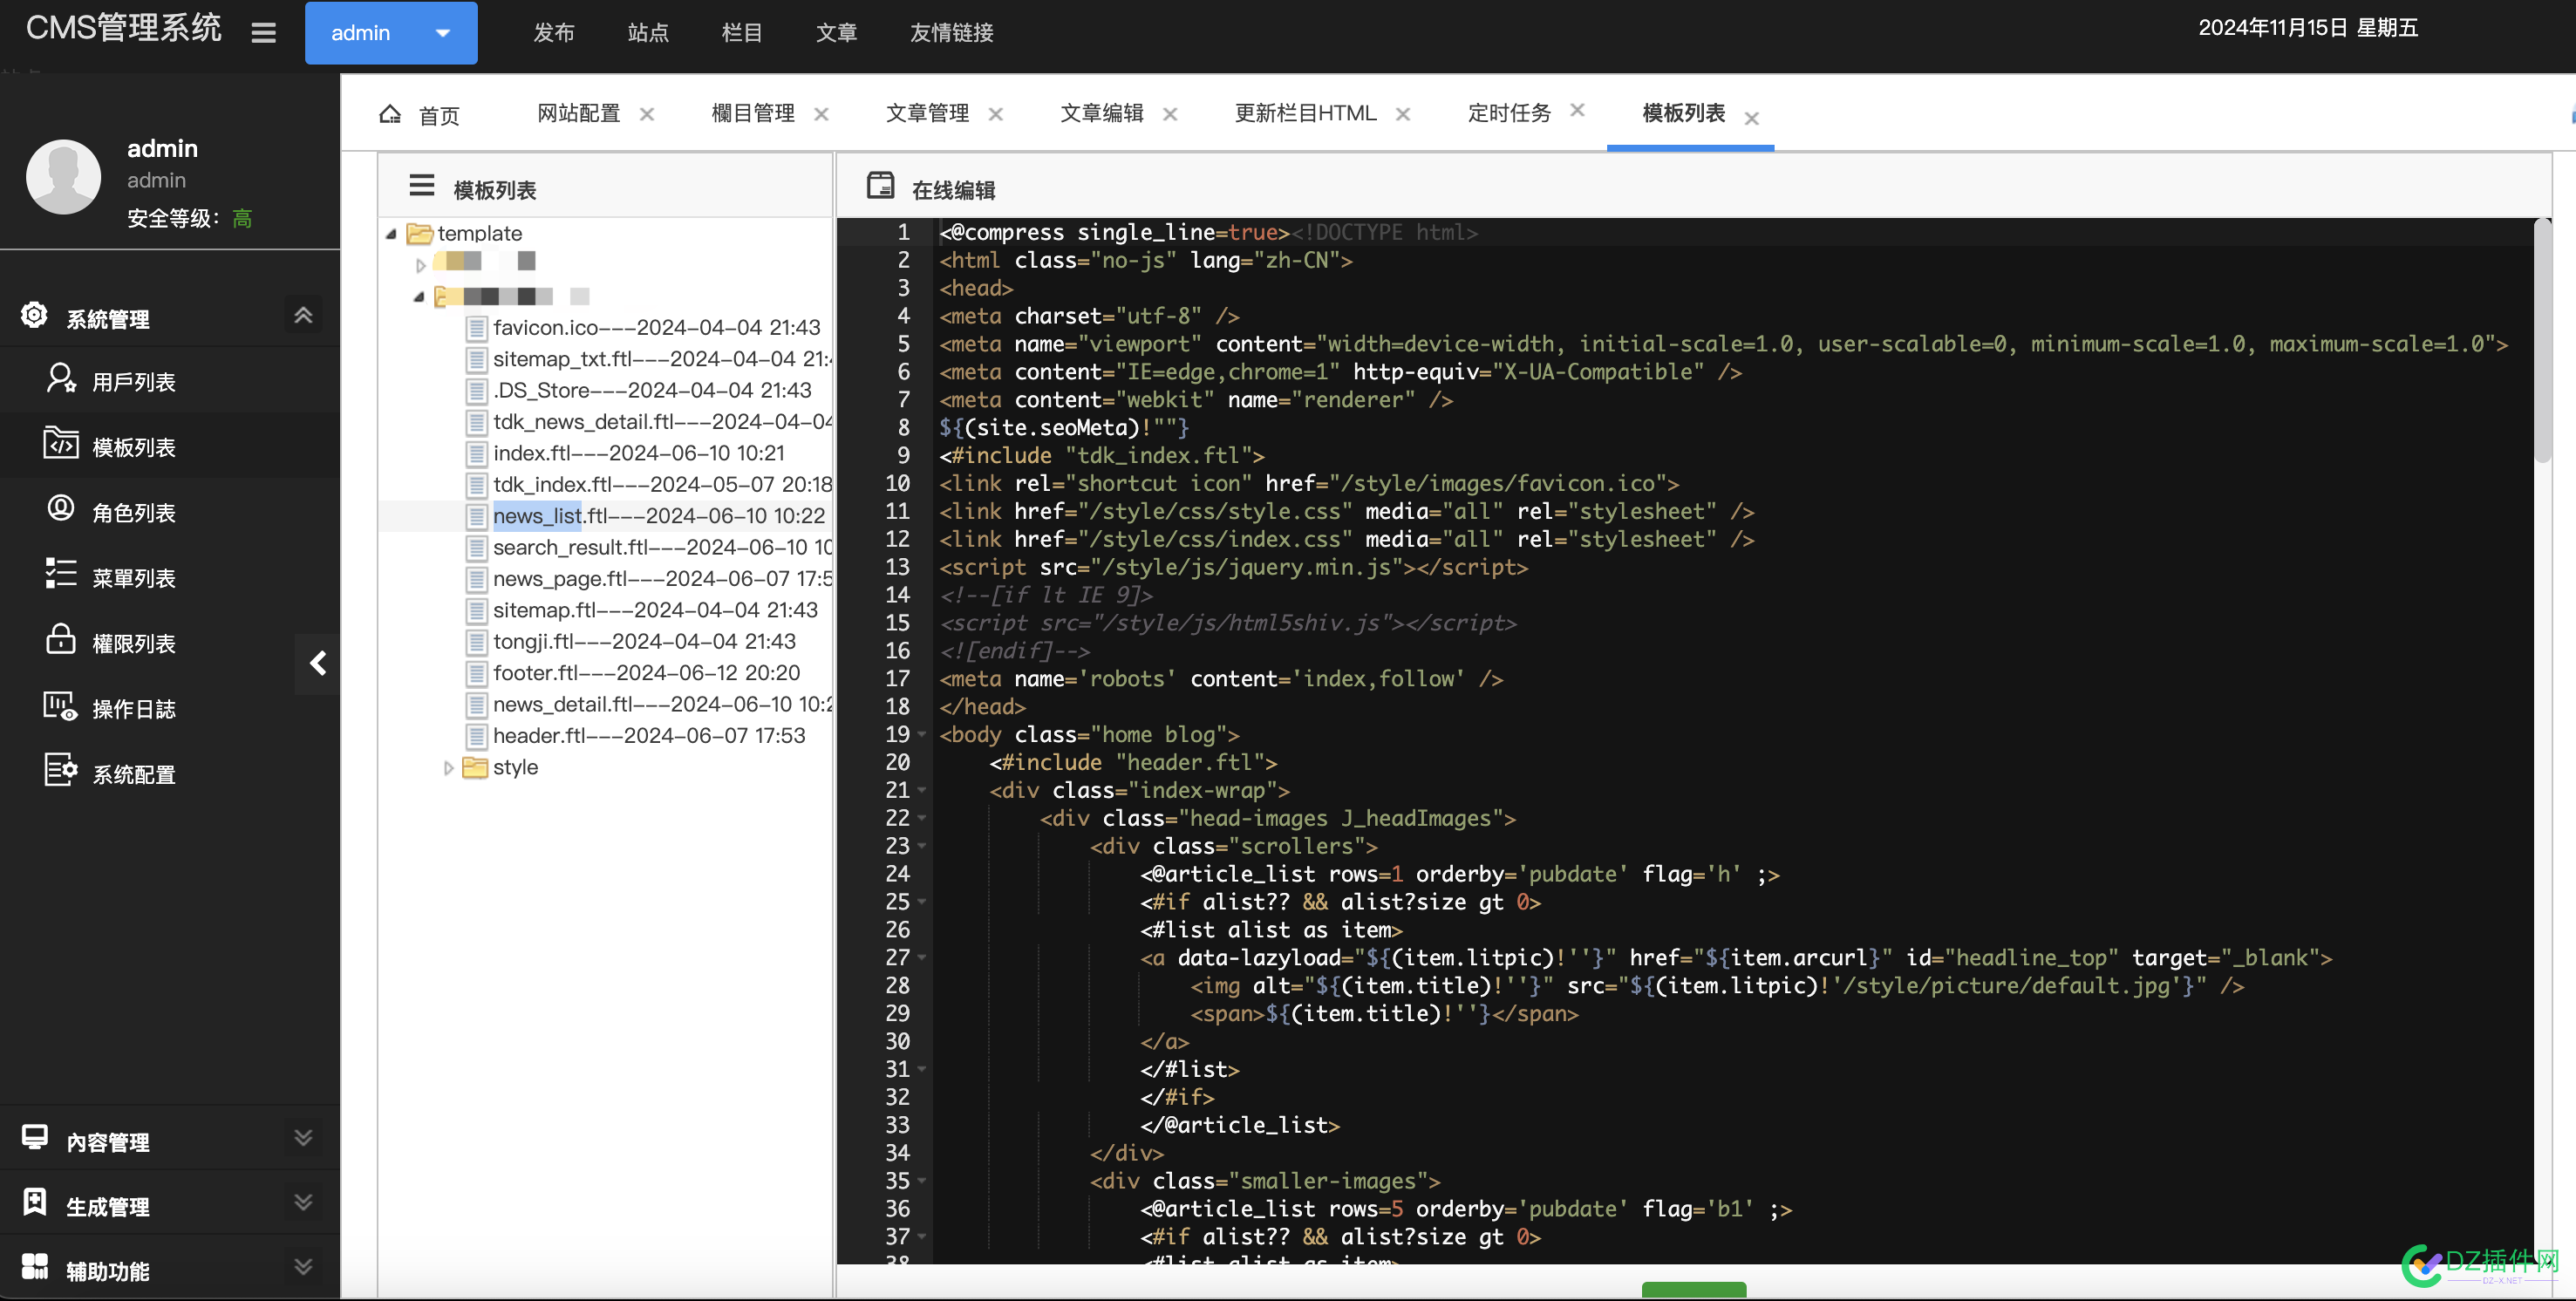Click the 菜單列表 list icon
This screenshot has height=1301, width=2576.
click(x=61, y=573)
